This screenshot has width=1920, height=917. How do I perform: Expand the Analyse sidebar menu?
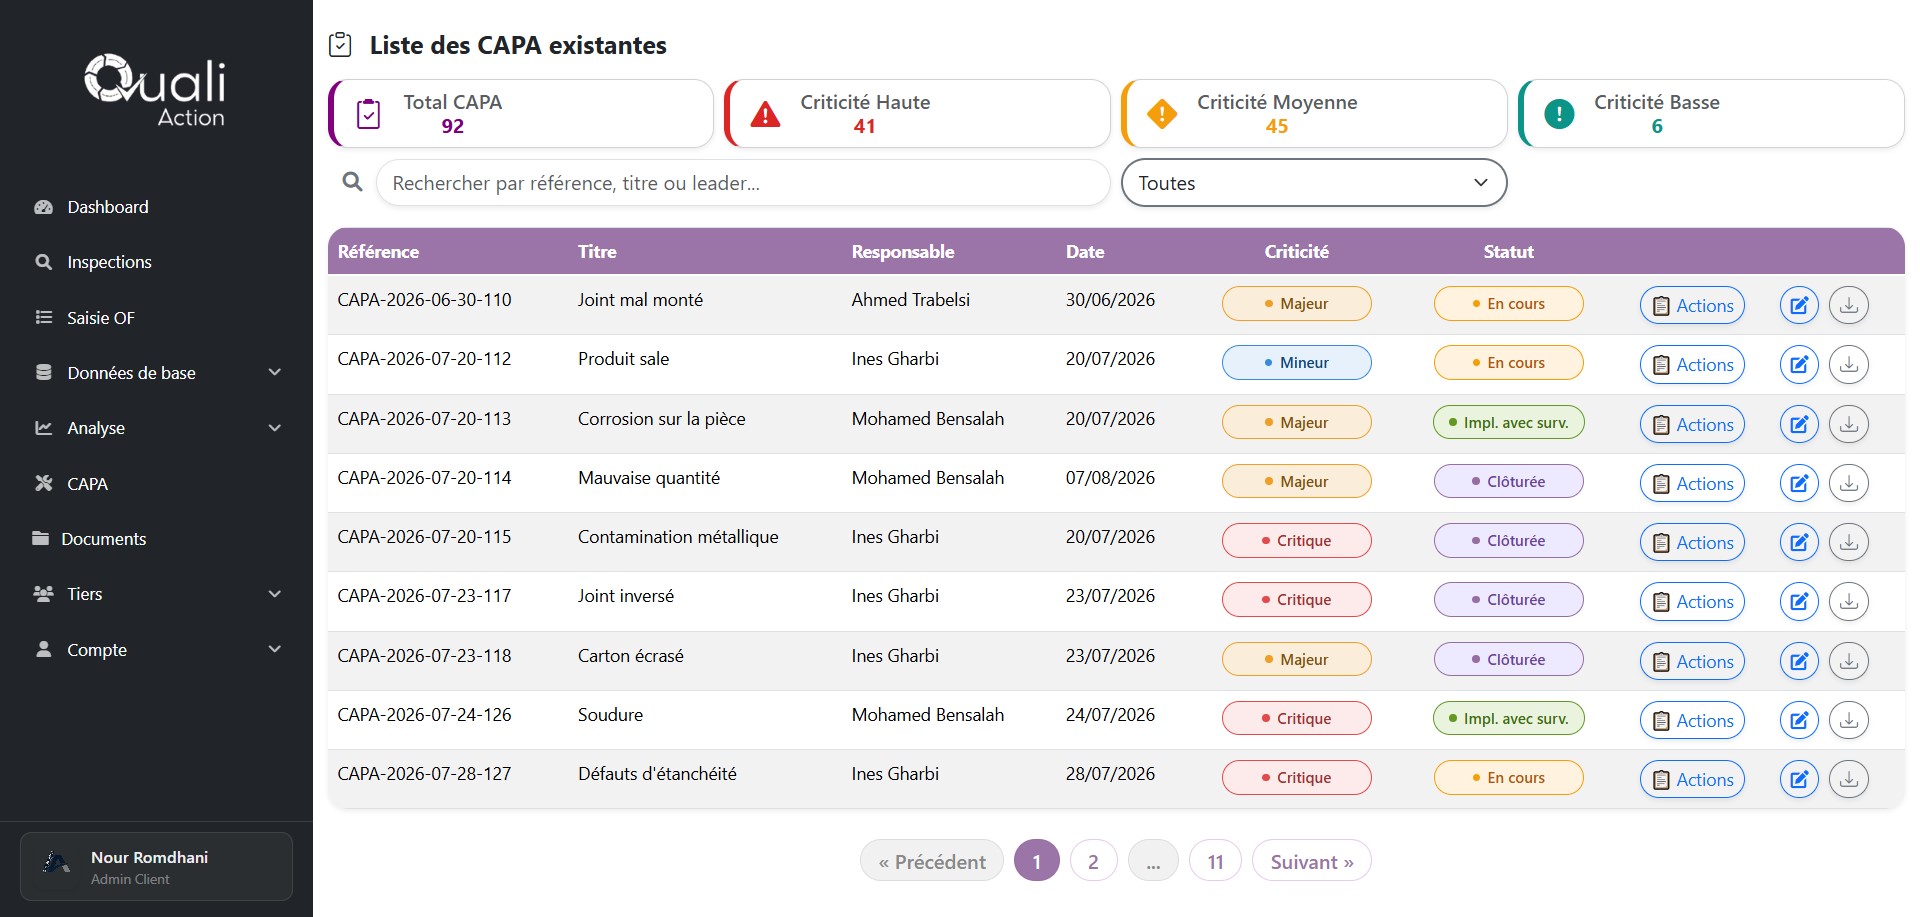pyautogui.click(x=158, y=428)
